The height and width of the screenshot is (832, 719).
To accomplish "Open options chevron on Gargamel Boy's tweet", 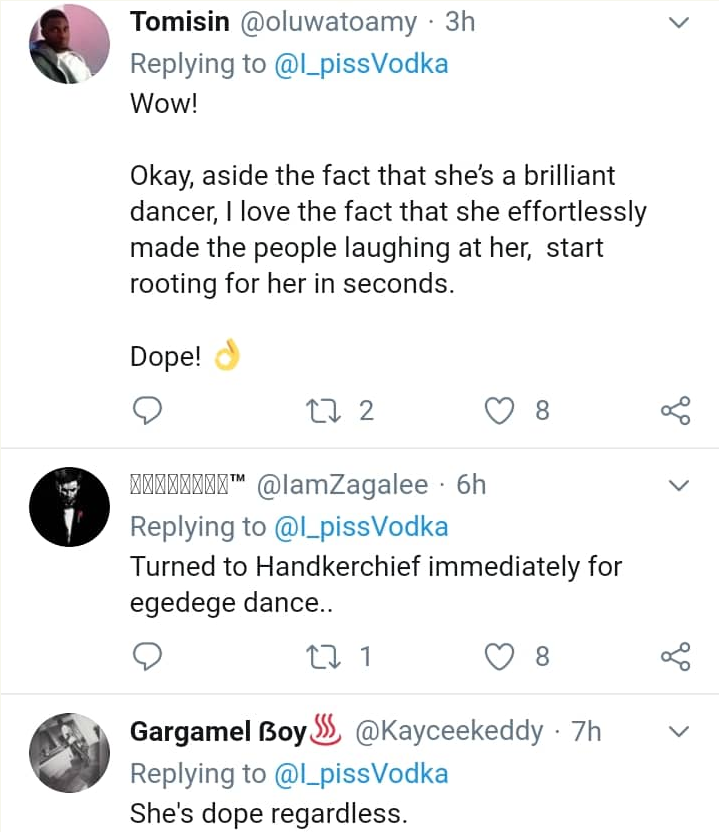I will (x=679, y=732).
